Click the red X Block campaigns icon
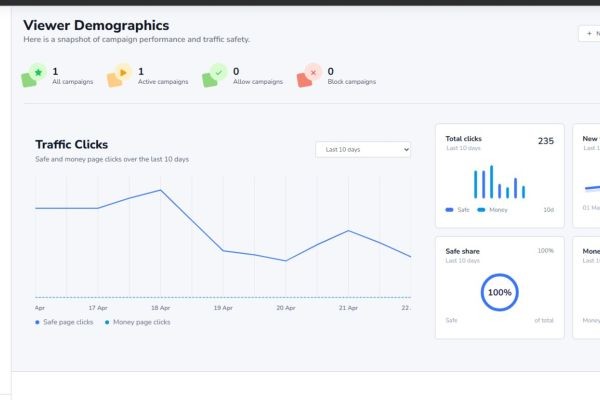The image size is (600, 400). 309,75
